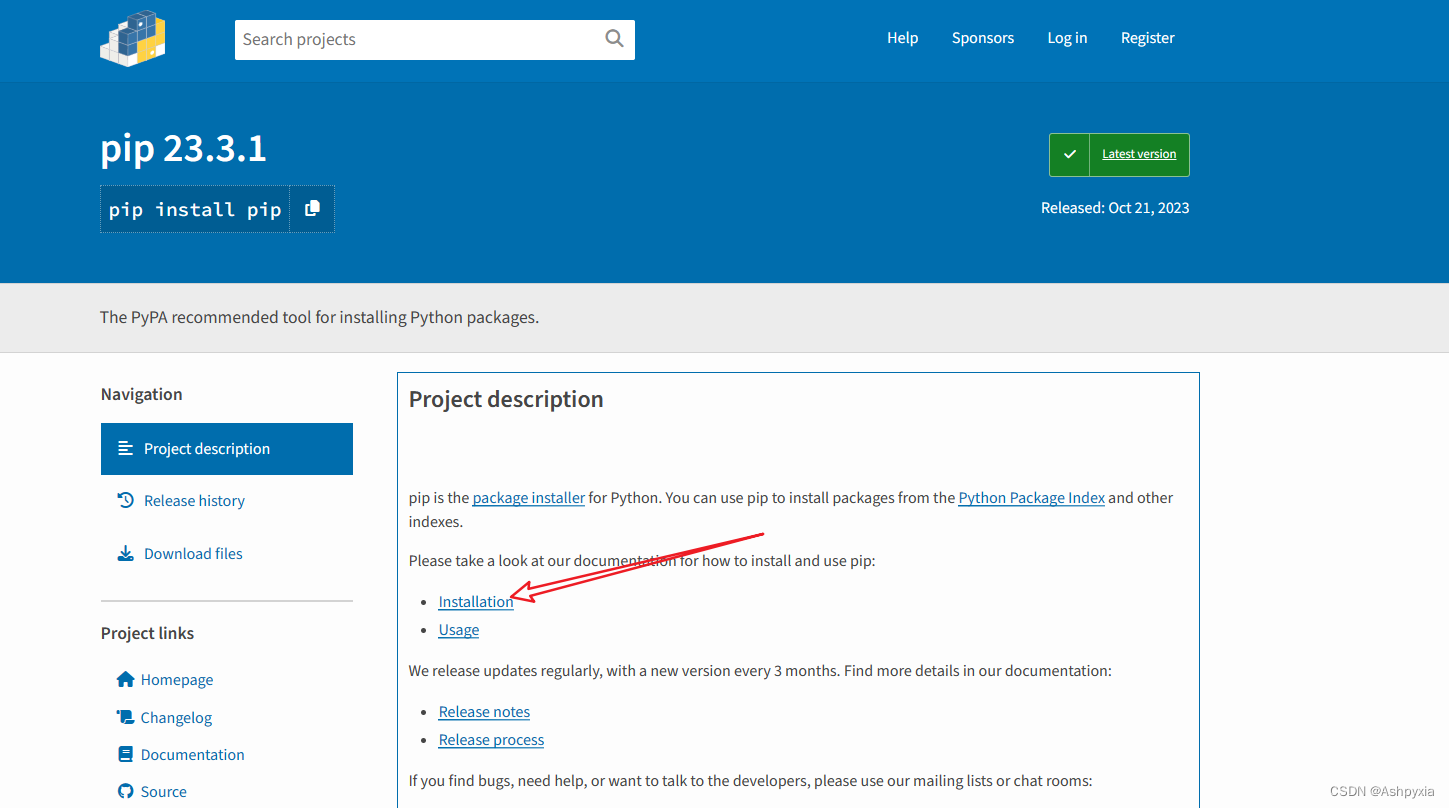Click the Latest version green button
Image resolution: width=1449 pixels, height=808 pixels.
click(1119, 155)
